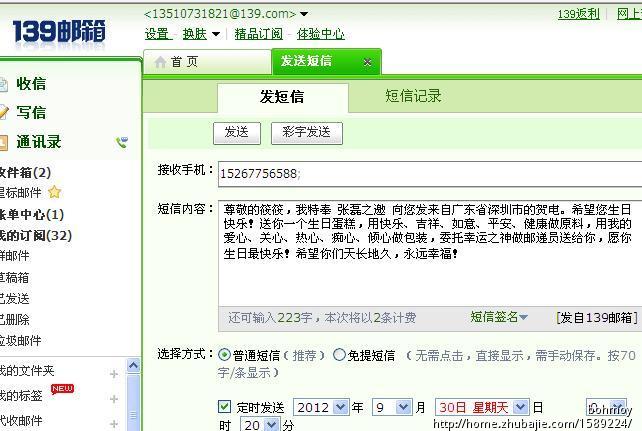Open the 精品订阅 link
642x431 pixels.
click(x=258, y=34)
